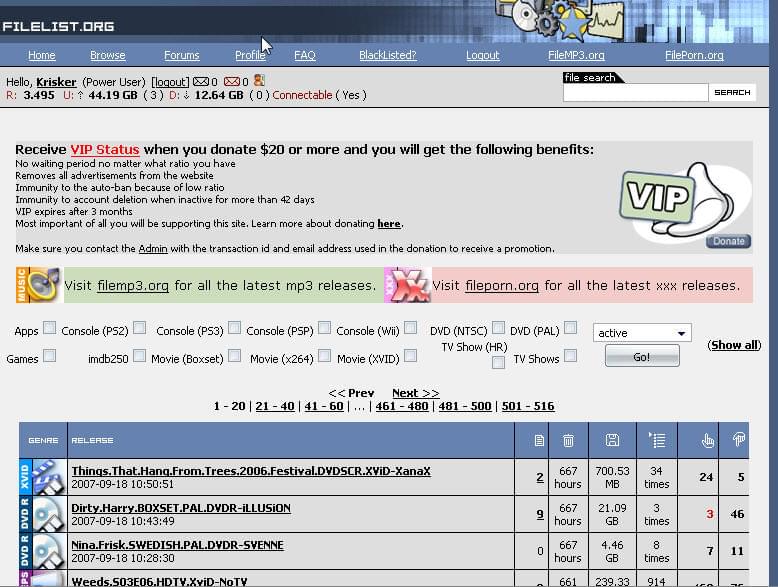Go to Next >> page
Screen dimensions: 778x587
(415, 393)
